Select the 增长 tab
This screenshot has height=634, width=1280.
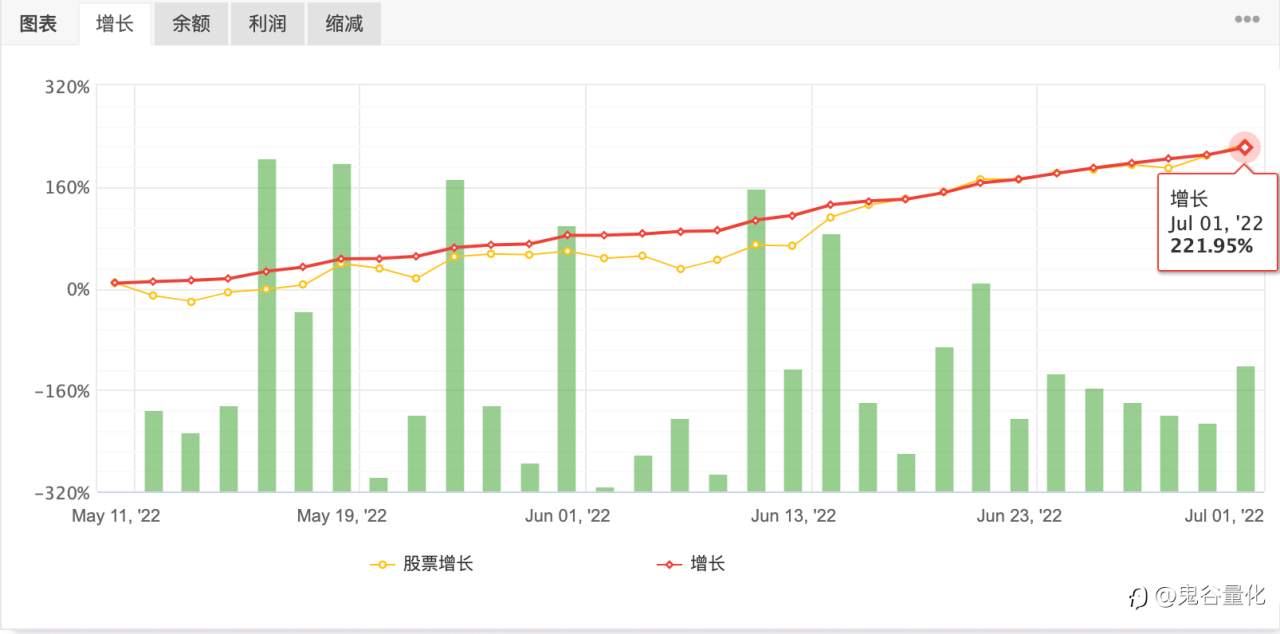[115, 24]
